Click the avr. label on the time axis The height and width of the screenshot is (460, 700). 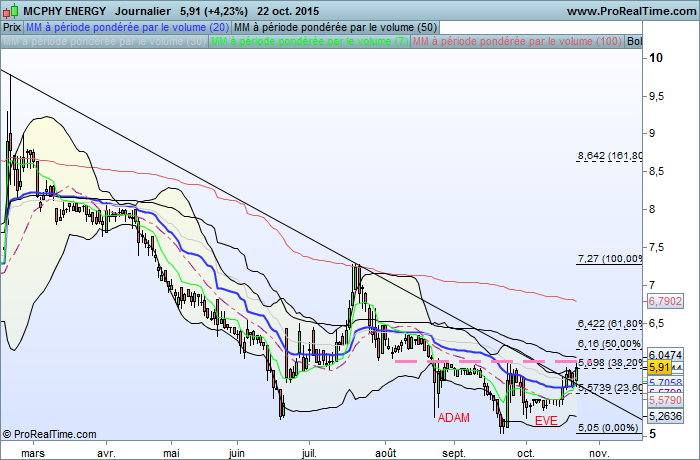tap(106, 453)
